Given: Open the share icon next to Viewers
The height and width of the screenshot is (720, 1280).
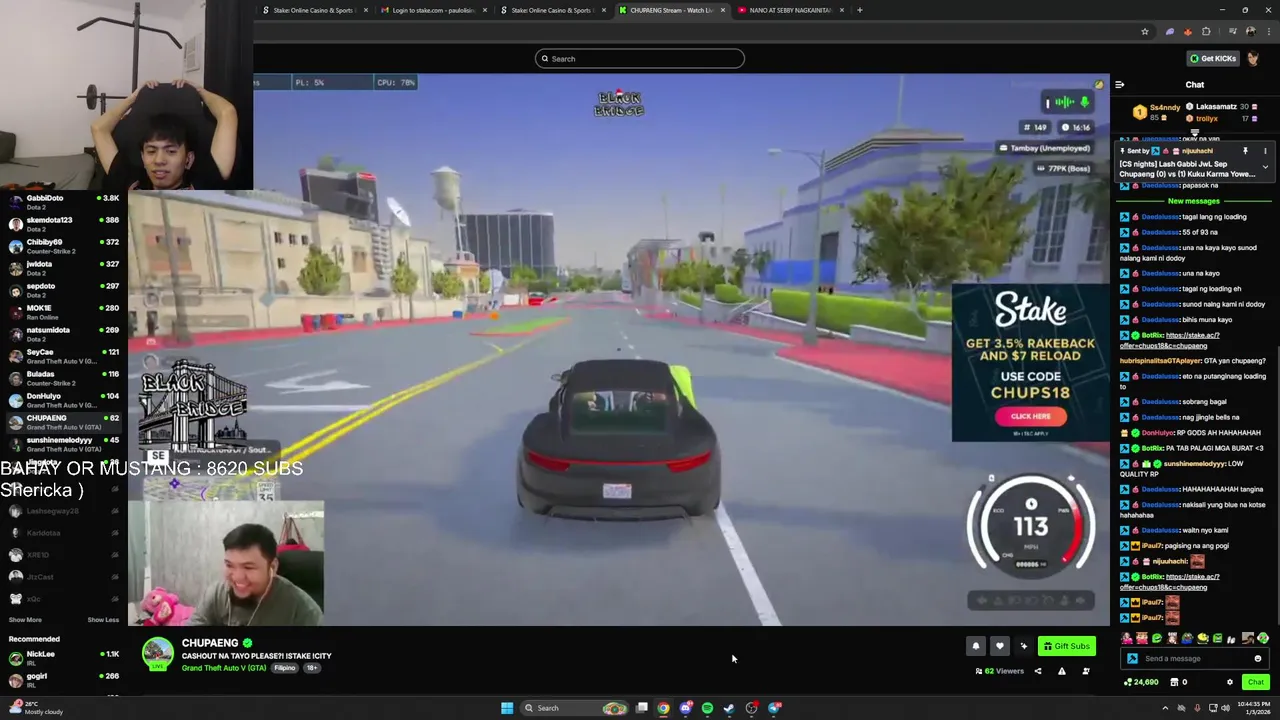Looking at the screenshot, I should pyautogui.click(x=1038, y=671).
